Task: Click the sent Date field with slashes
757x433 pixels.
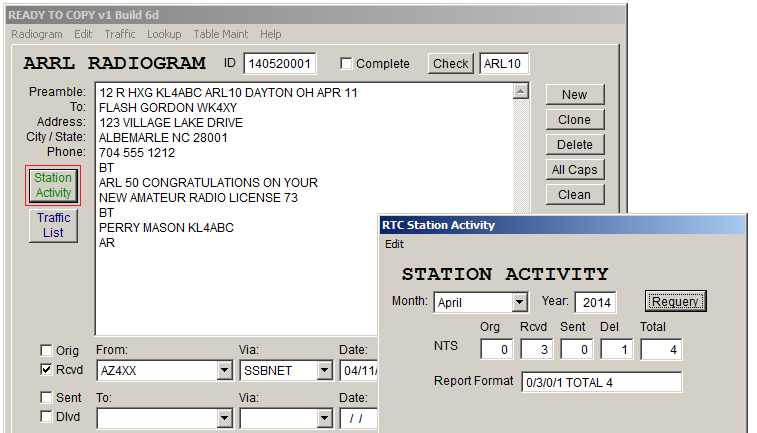Action: pyautogui.click(x=358, y=419)
